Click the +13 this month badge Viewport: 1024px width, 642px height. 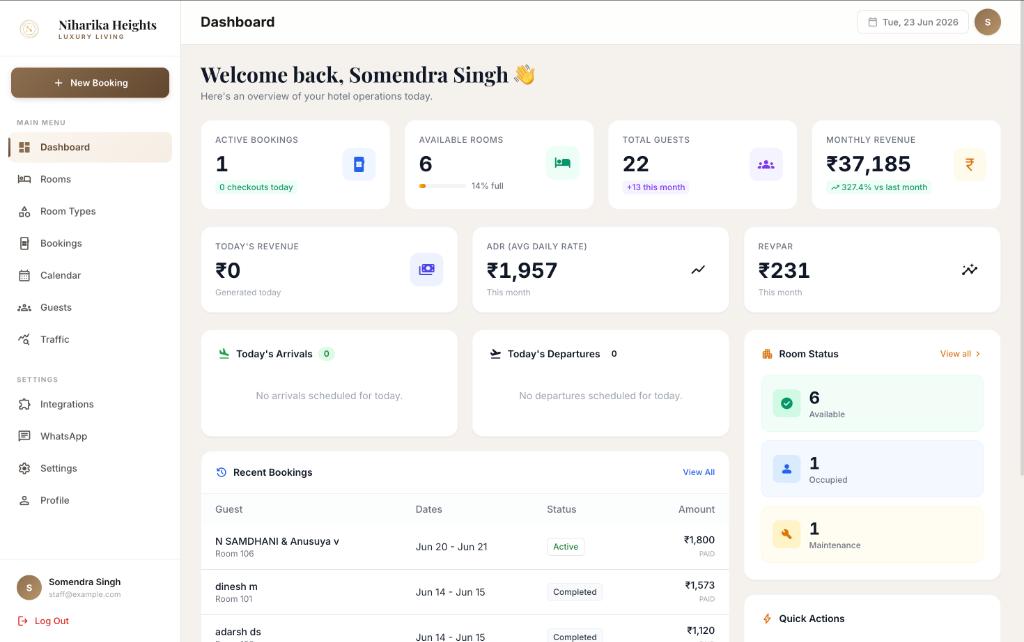coord(656,187)
